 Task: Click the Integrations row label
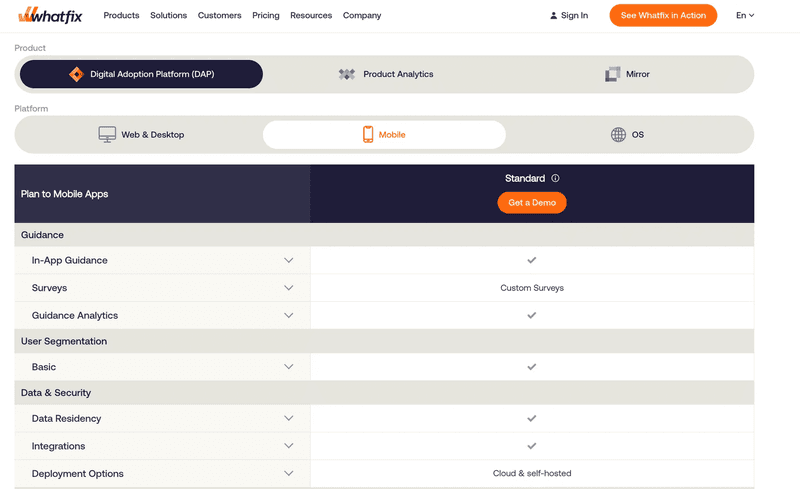pos(58,446)
